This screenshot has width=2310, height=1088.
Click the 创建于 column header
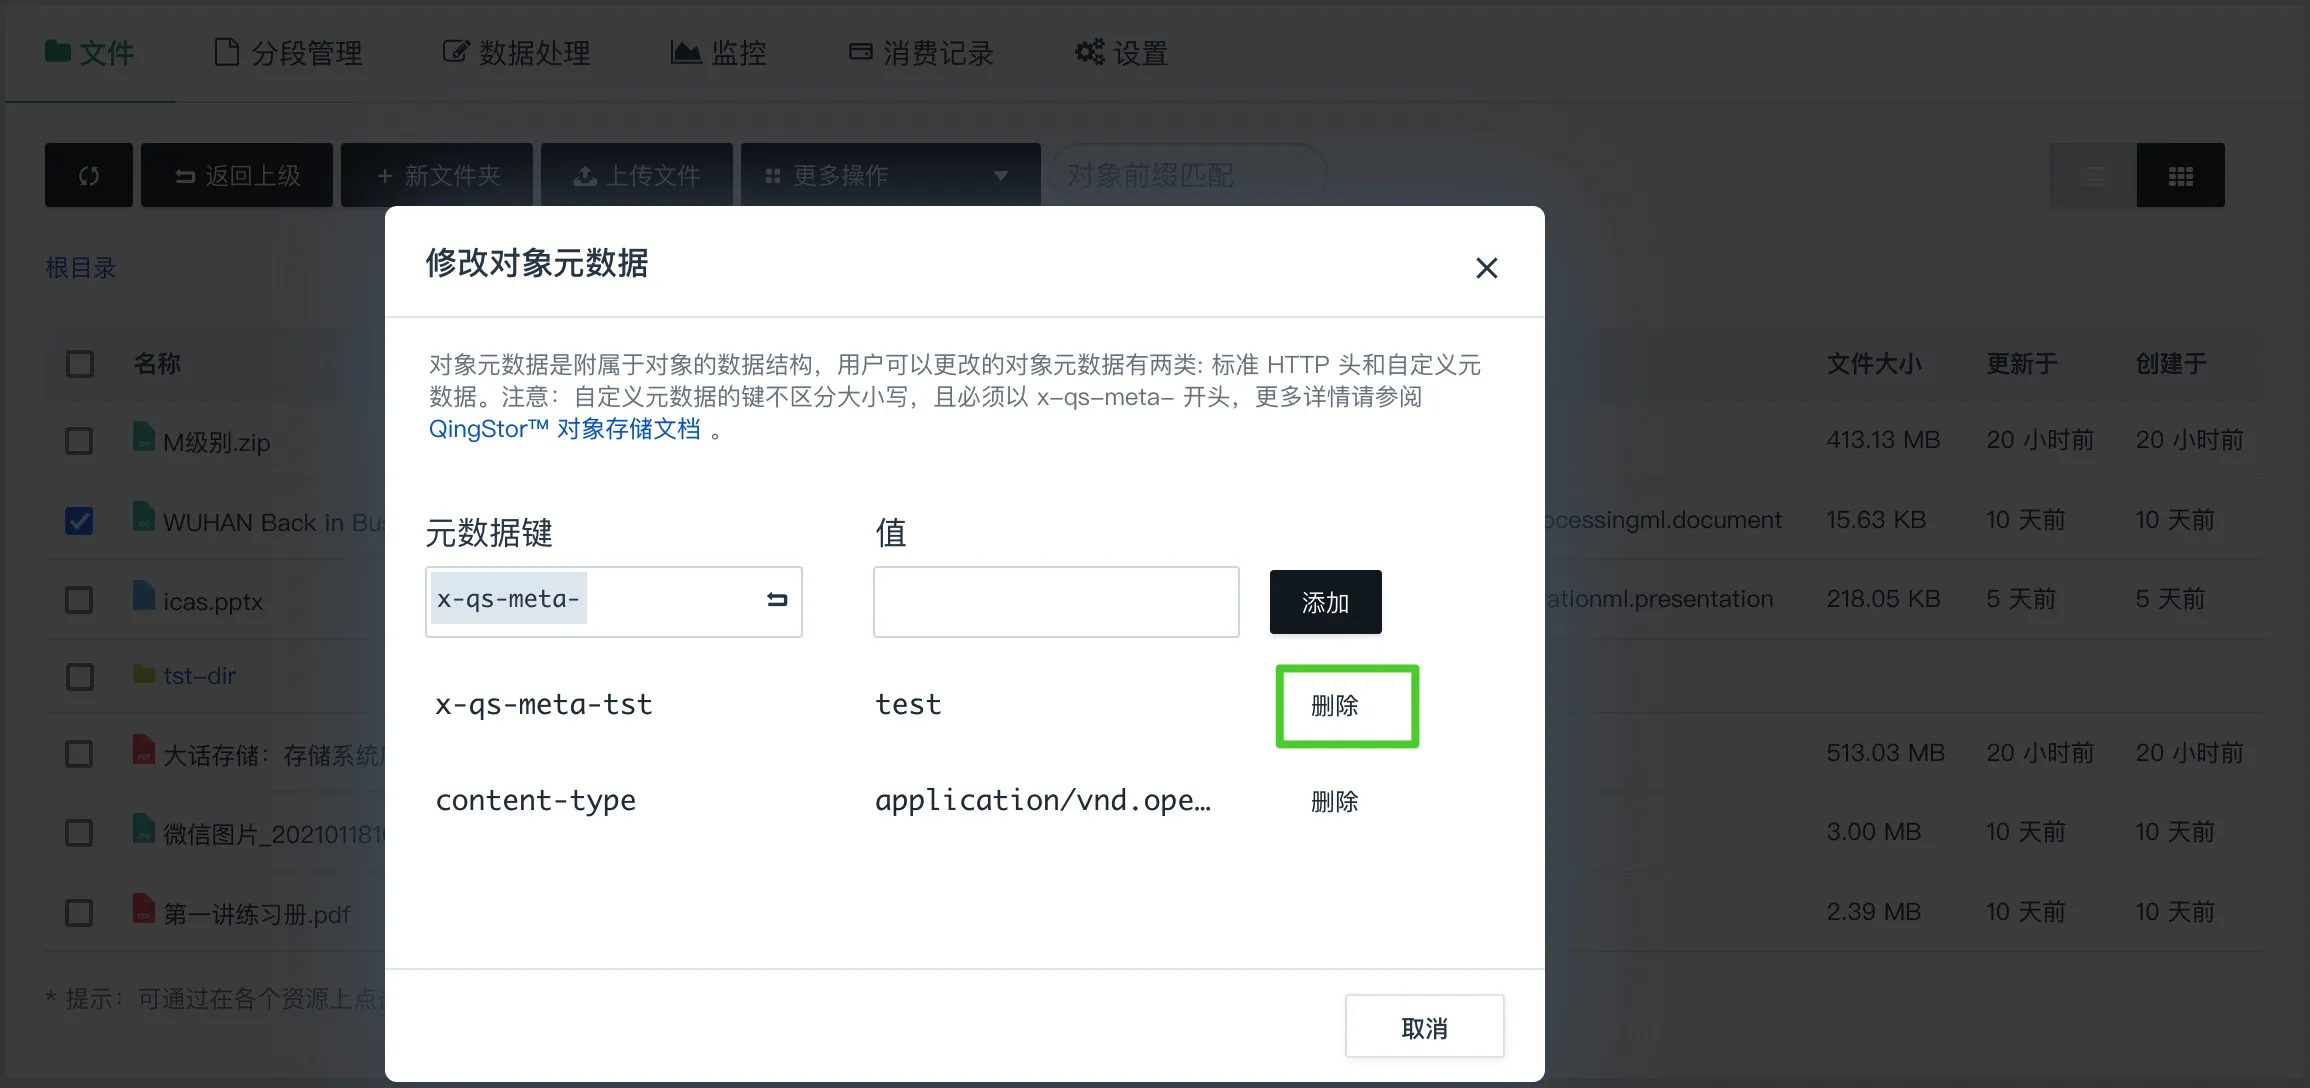[2171, 364]
